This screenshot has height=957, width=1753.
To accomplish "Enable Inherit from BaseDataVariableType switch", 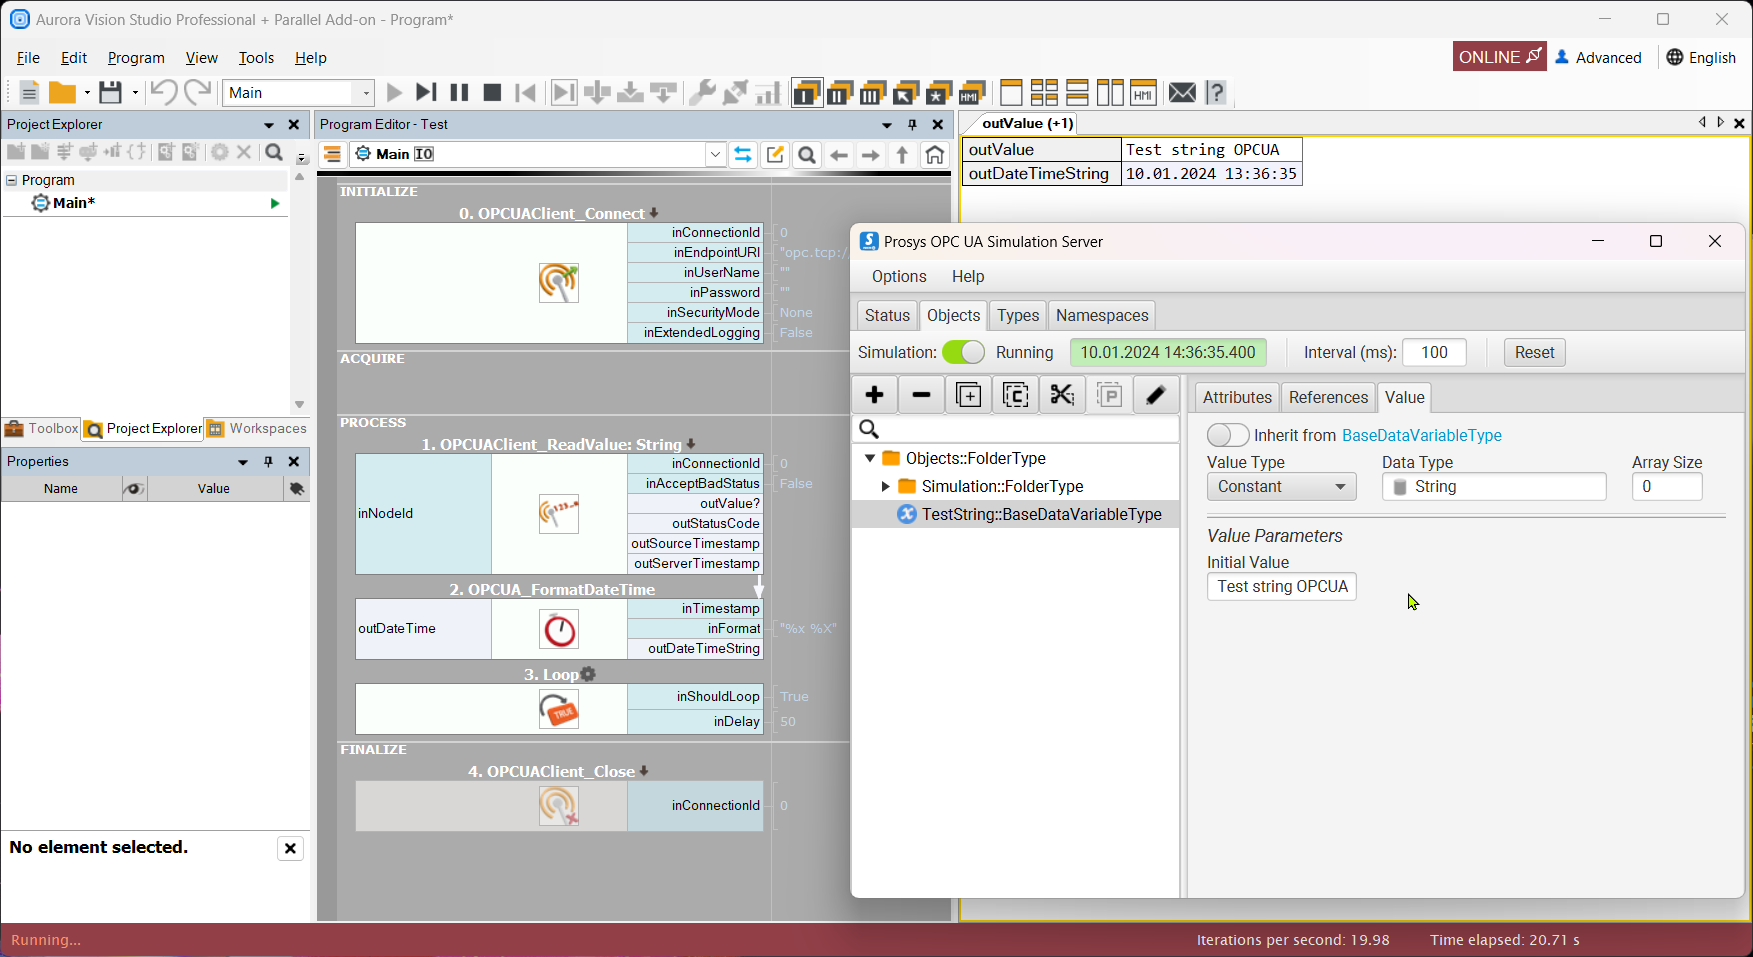I will tap(1227, 435).
